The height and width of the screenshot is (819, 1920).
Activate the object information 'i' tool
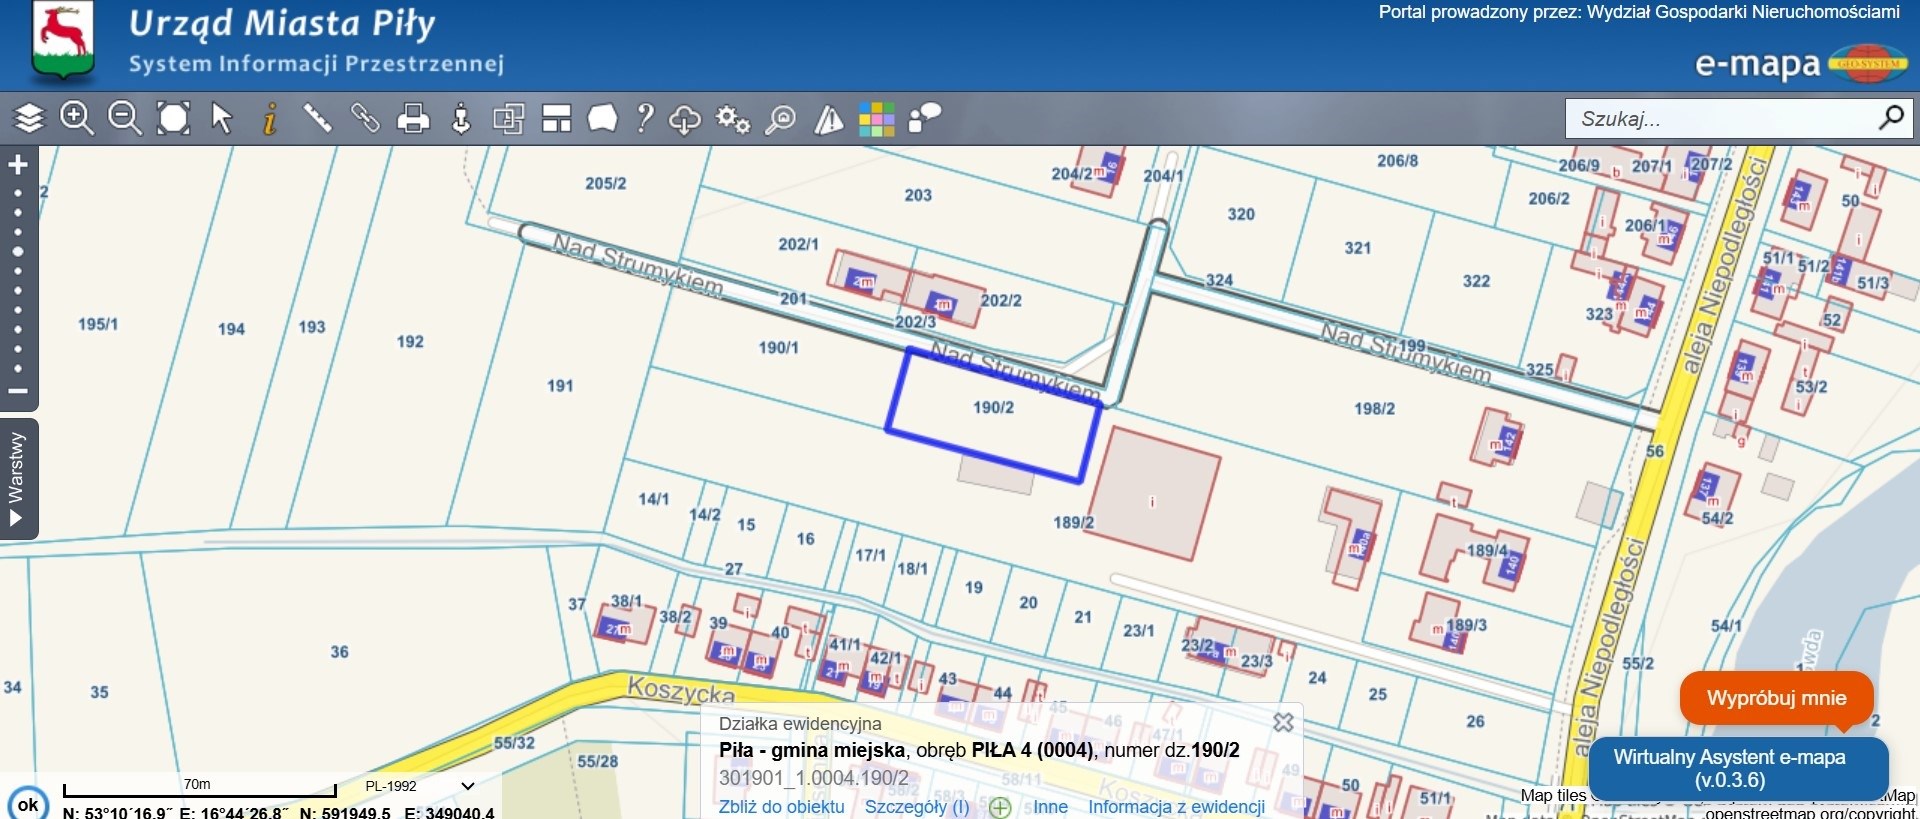(269, 119)
